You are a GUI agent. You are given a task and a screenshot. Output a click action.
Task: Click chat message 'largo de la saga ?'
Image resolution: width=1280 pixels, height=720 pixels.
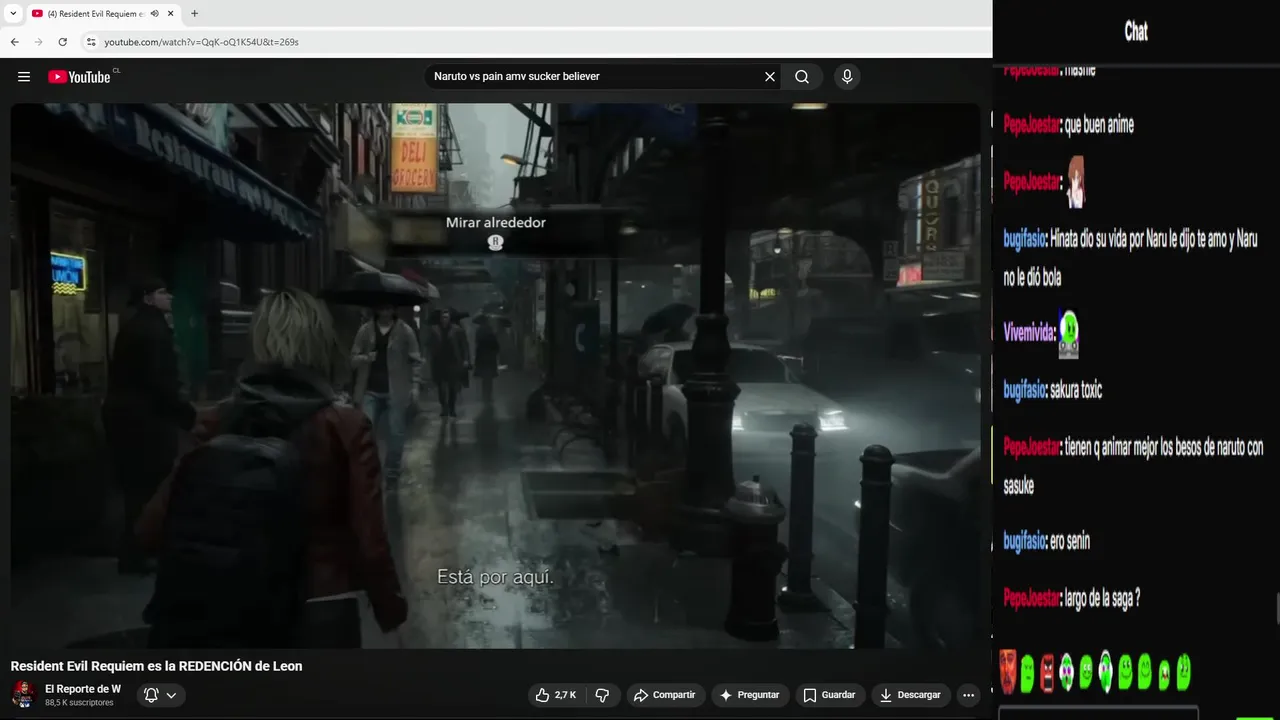coord(1103,599)
